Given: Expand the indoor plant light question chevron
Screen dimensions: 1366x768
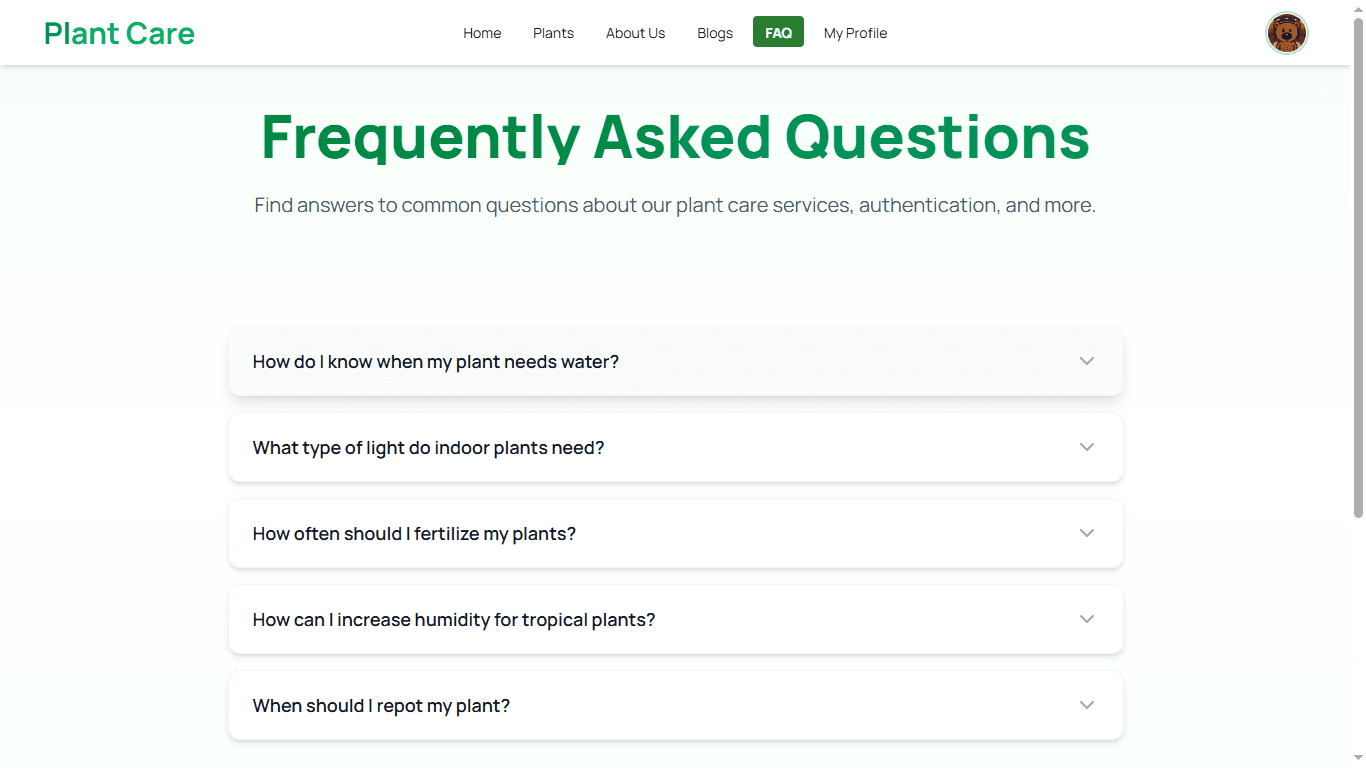Looking at the screenshot, I should click(1087, 447).
